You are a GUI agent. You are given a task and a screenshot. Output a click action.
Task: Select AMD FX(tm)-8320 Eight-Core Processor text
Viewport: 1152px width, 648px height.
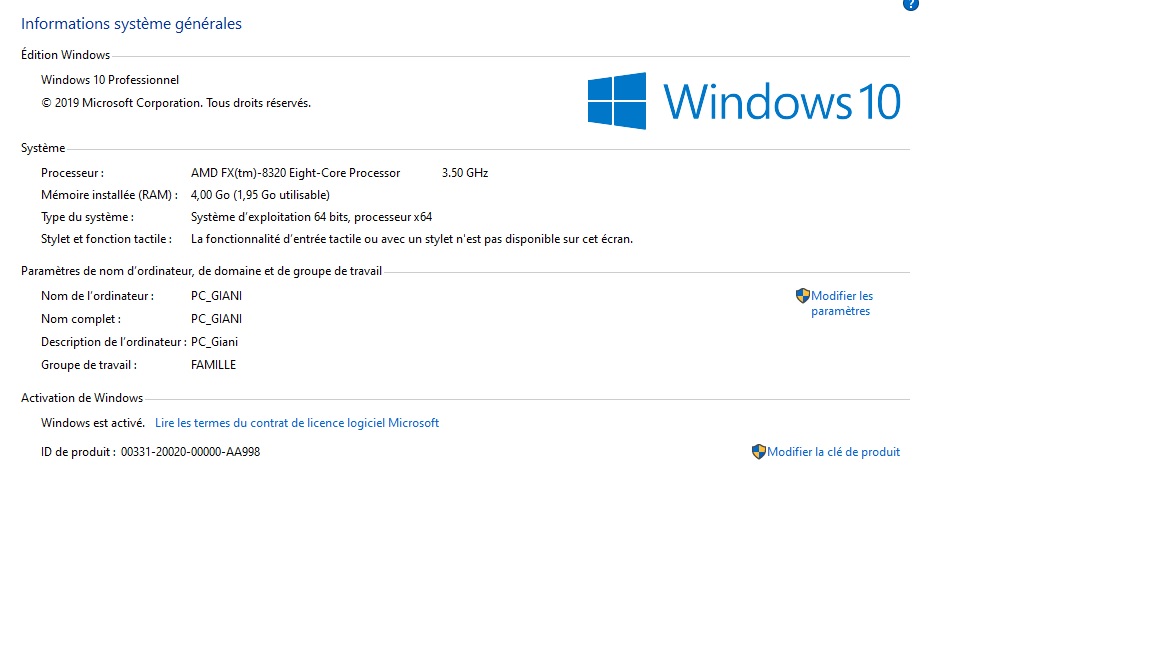[x=295, y=173]
